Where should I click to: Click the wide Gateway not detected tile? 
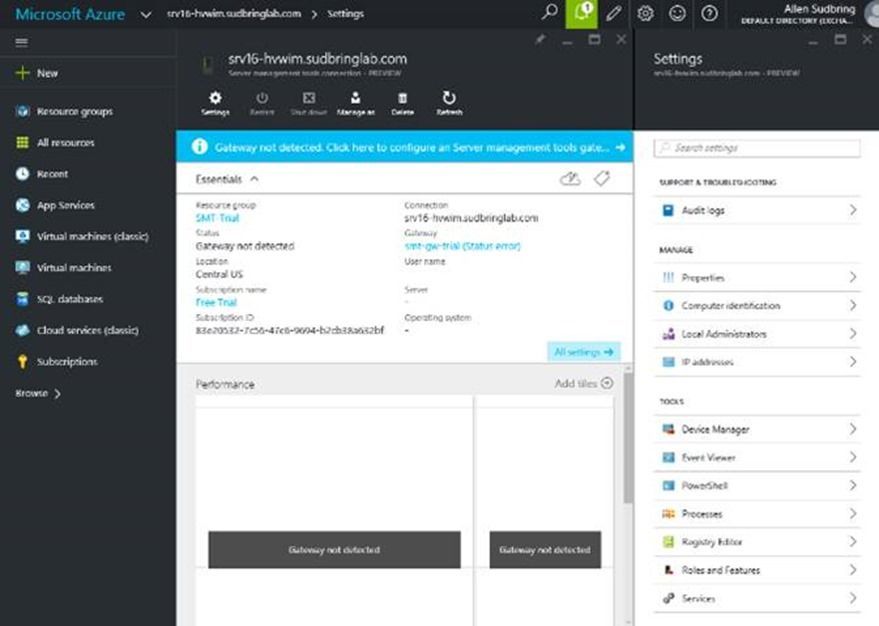(x=334, y=550)
